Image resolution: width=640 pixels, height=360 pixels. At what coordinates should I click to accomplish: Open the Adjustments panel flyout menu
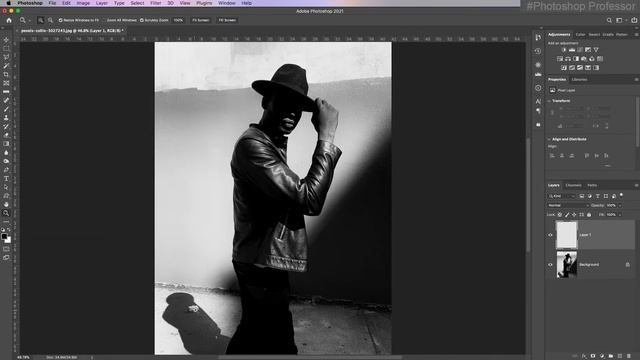pyautogui.click(x=636, y=35)
